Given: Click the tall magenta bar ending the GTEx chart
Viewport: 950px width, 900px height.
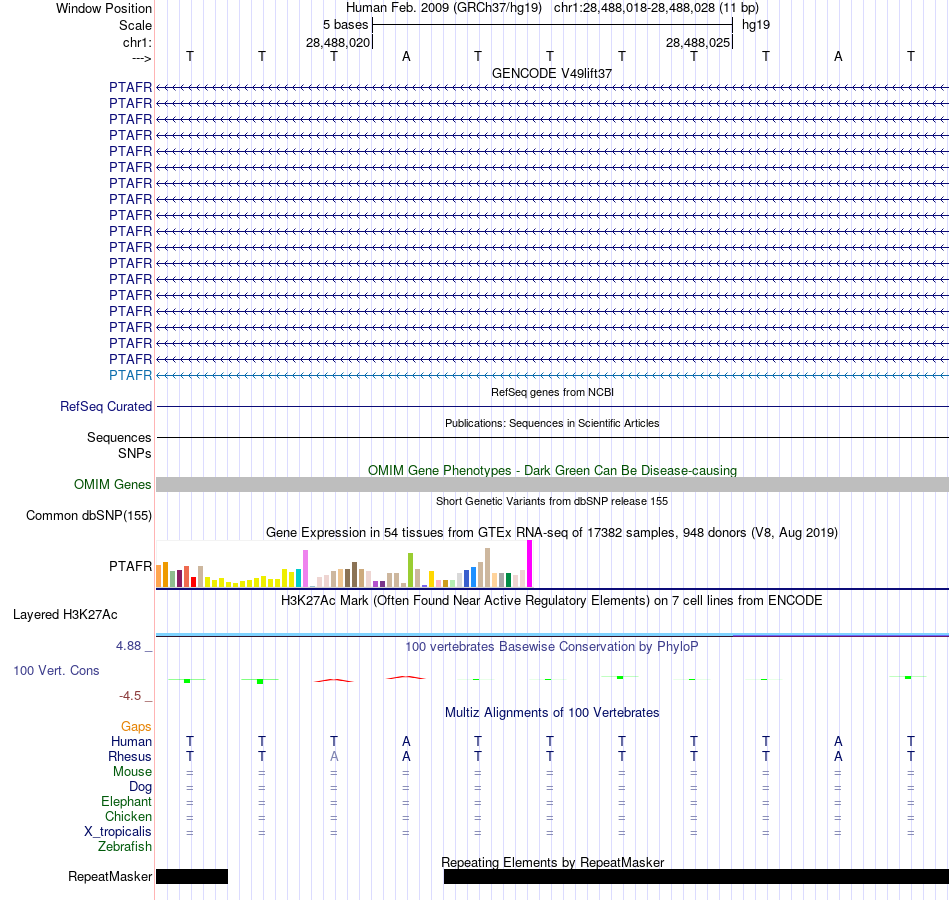Looking at the screenshot, I should coord(530,564).
